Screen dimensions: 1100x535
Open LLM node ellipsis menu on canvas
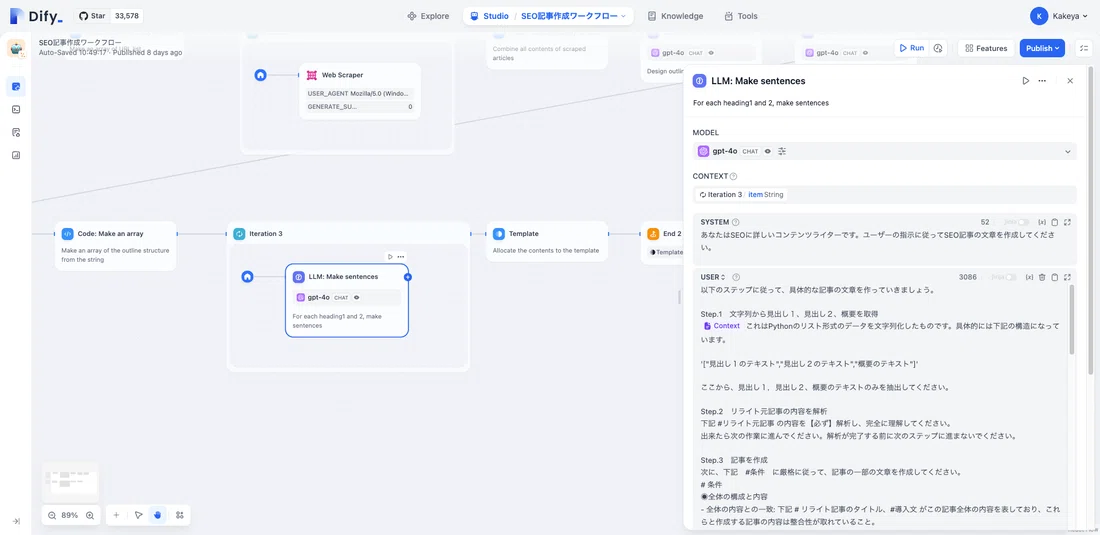coord(401,257)
